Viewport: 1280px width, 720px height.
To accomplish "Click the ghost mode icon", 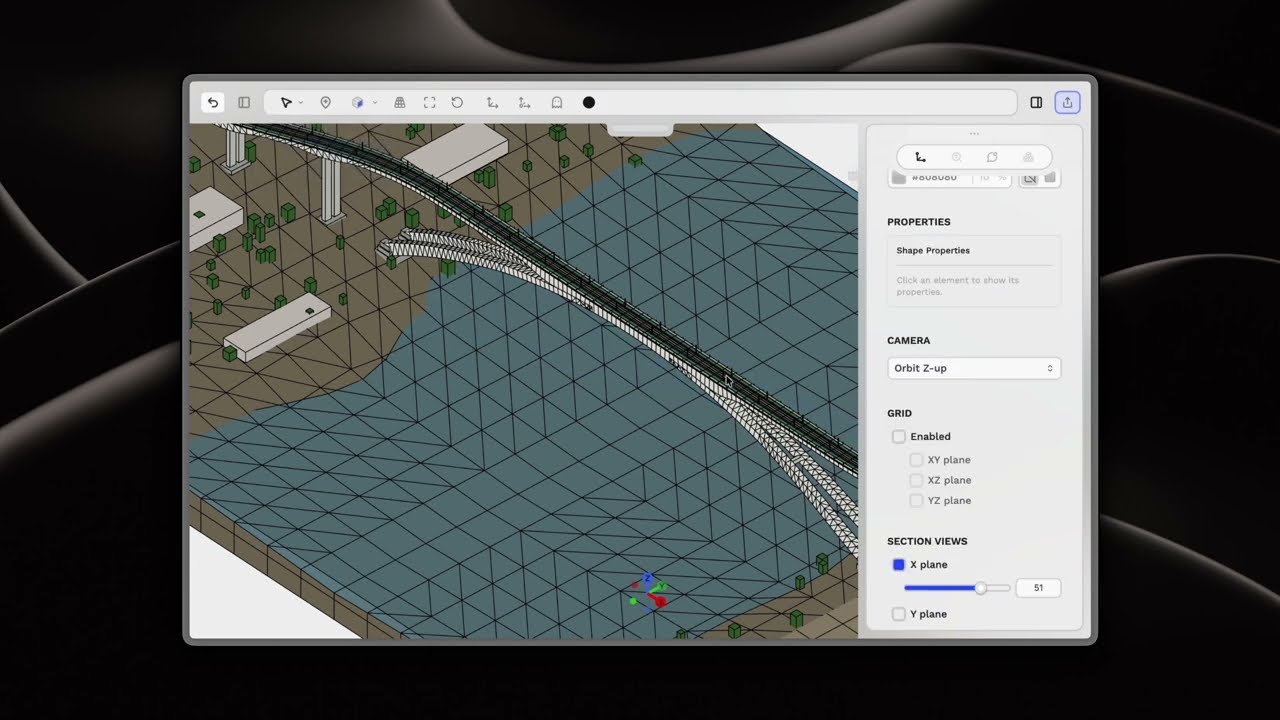I will [557, 102].
